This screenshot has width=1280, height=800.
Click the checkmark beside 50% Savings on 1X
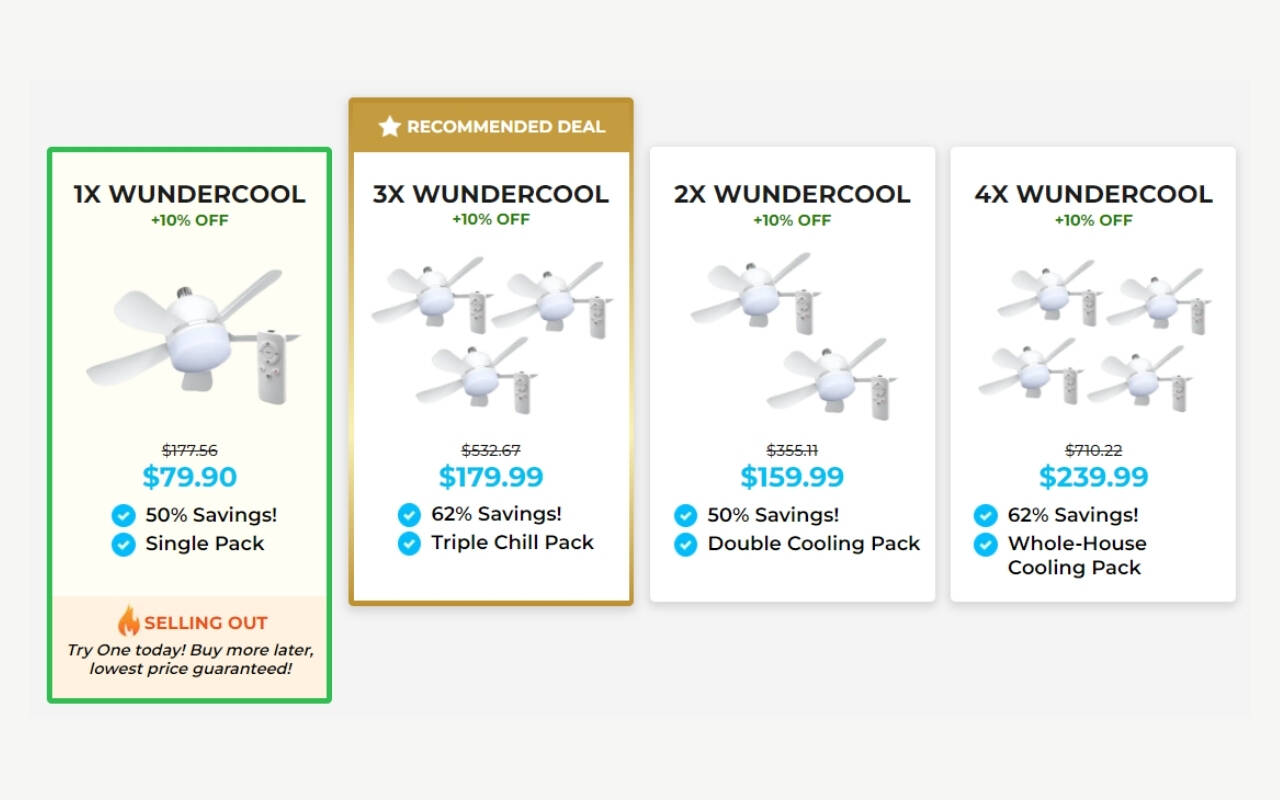[x=122, y=515]
